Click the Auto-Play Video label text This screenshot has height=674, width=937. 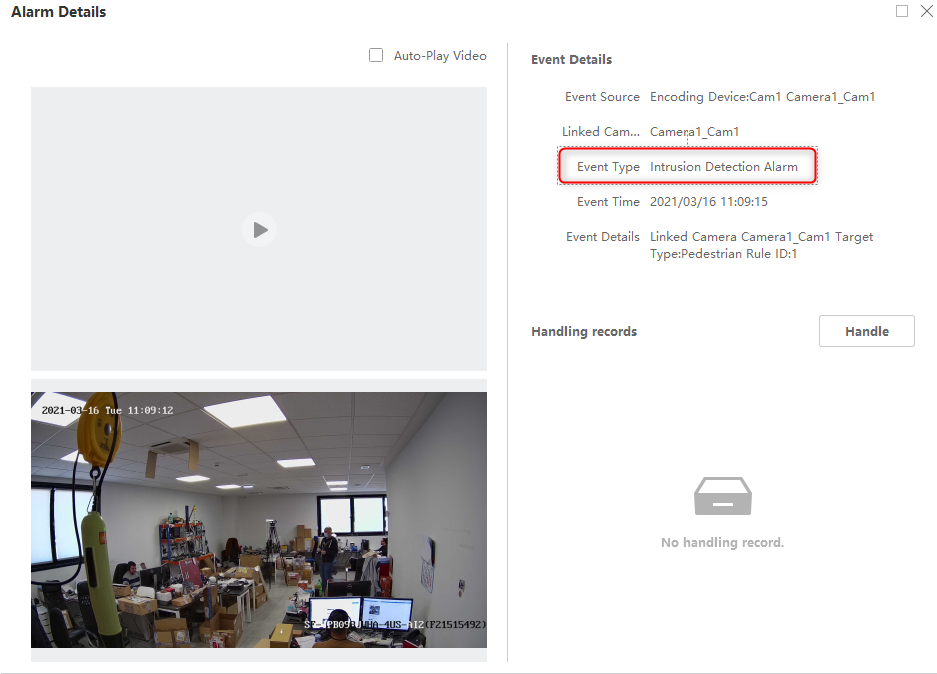(x=440, y=56)
